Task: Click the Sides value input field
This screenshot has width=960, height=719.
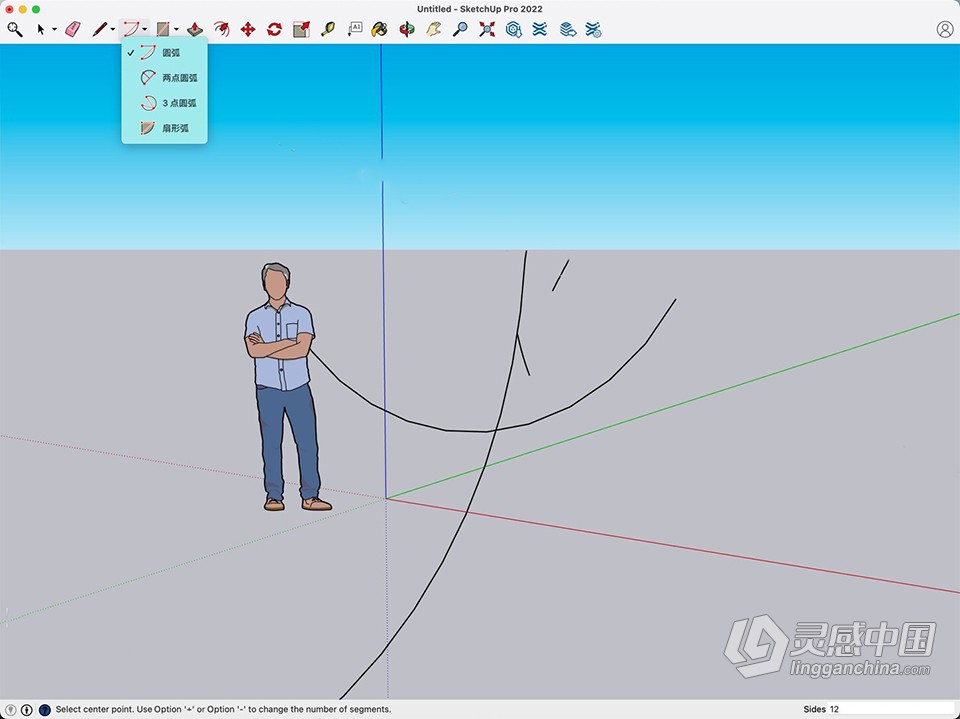Action: pos(891,709)
